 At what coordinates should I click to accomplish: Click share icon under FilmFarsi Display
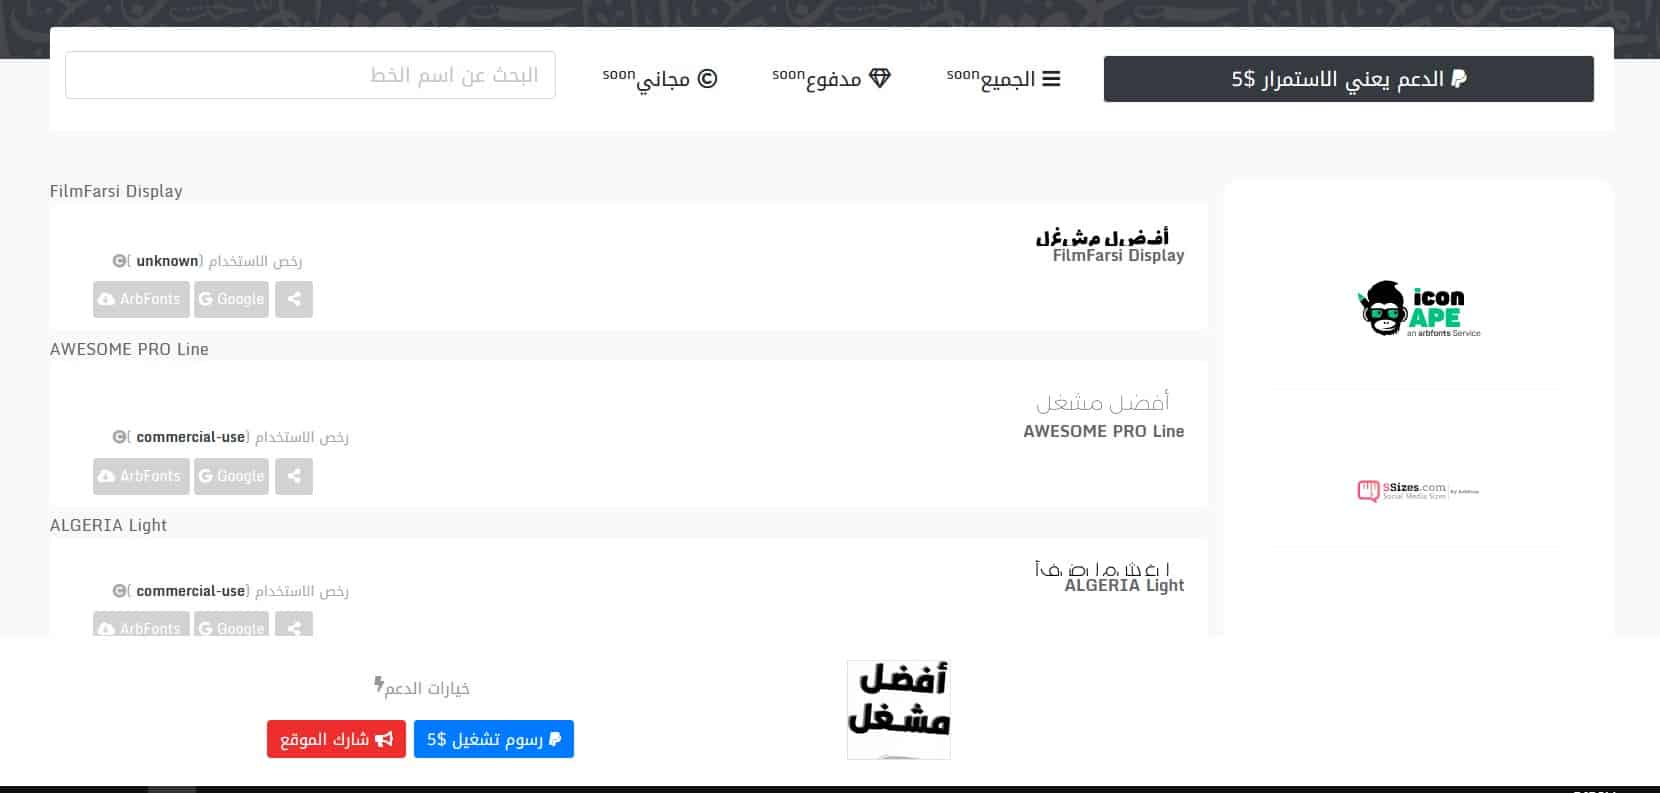(x=293, y=299)
